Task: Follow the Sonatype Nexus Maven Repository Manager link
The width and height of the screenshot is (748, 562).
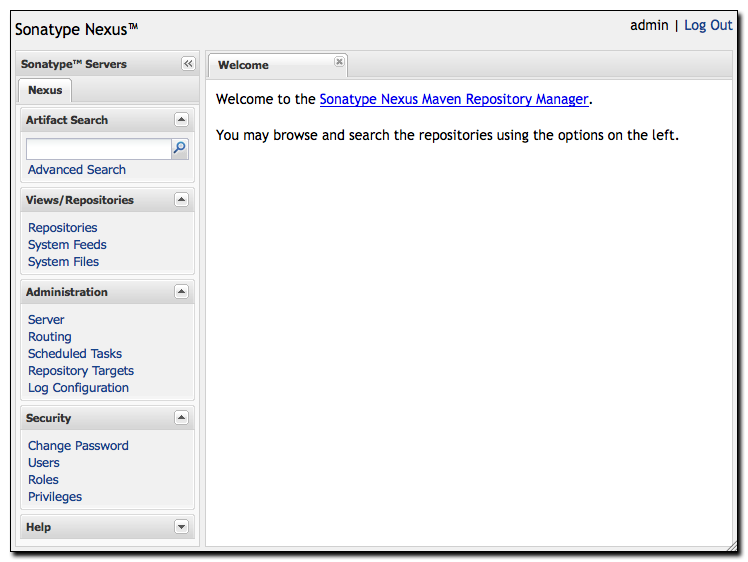Action: [454, 99]
